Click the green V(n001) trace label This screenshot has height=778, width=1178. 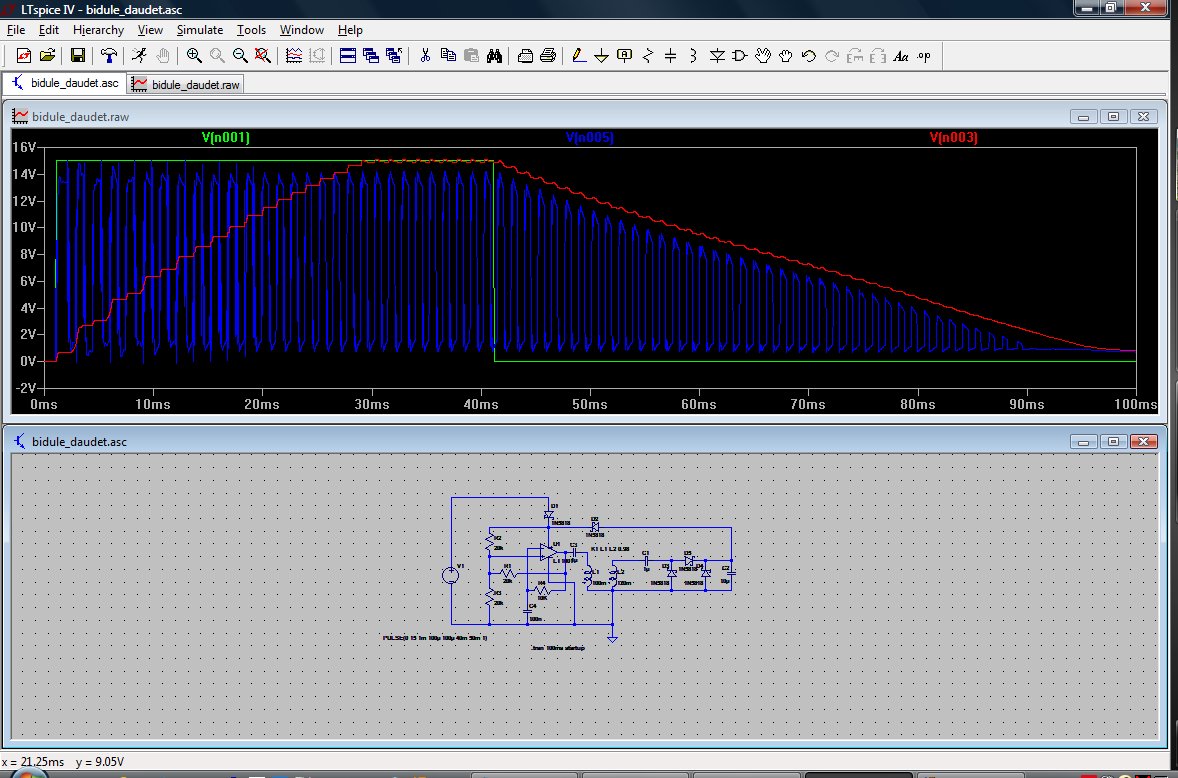pyautogui.click(x=225, y=138)
